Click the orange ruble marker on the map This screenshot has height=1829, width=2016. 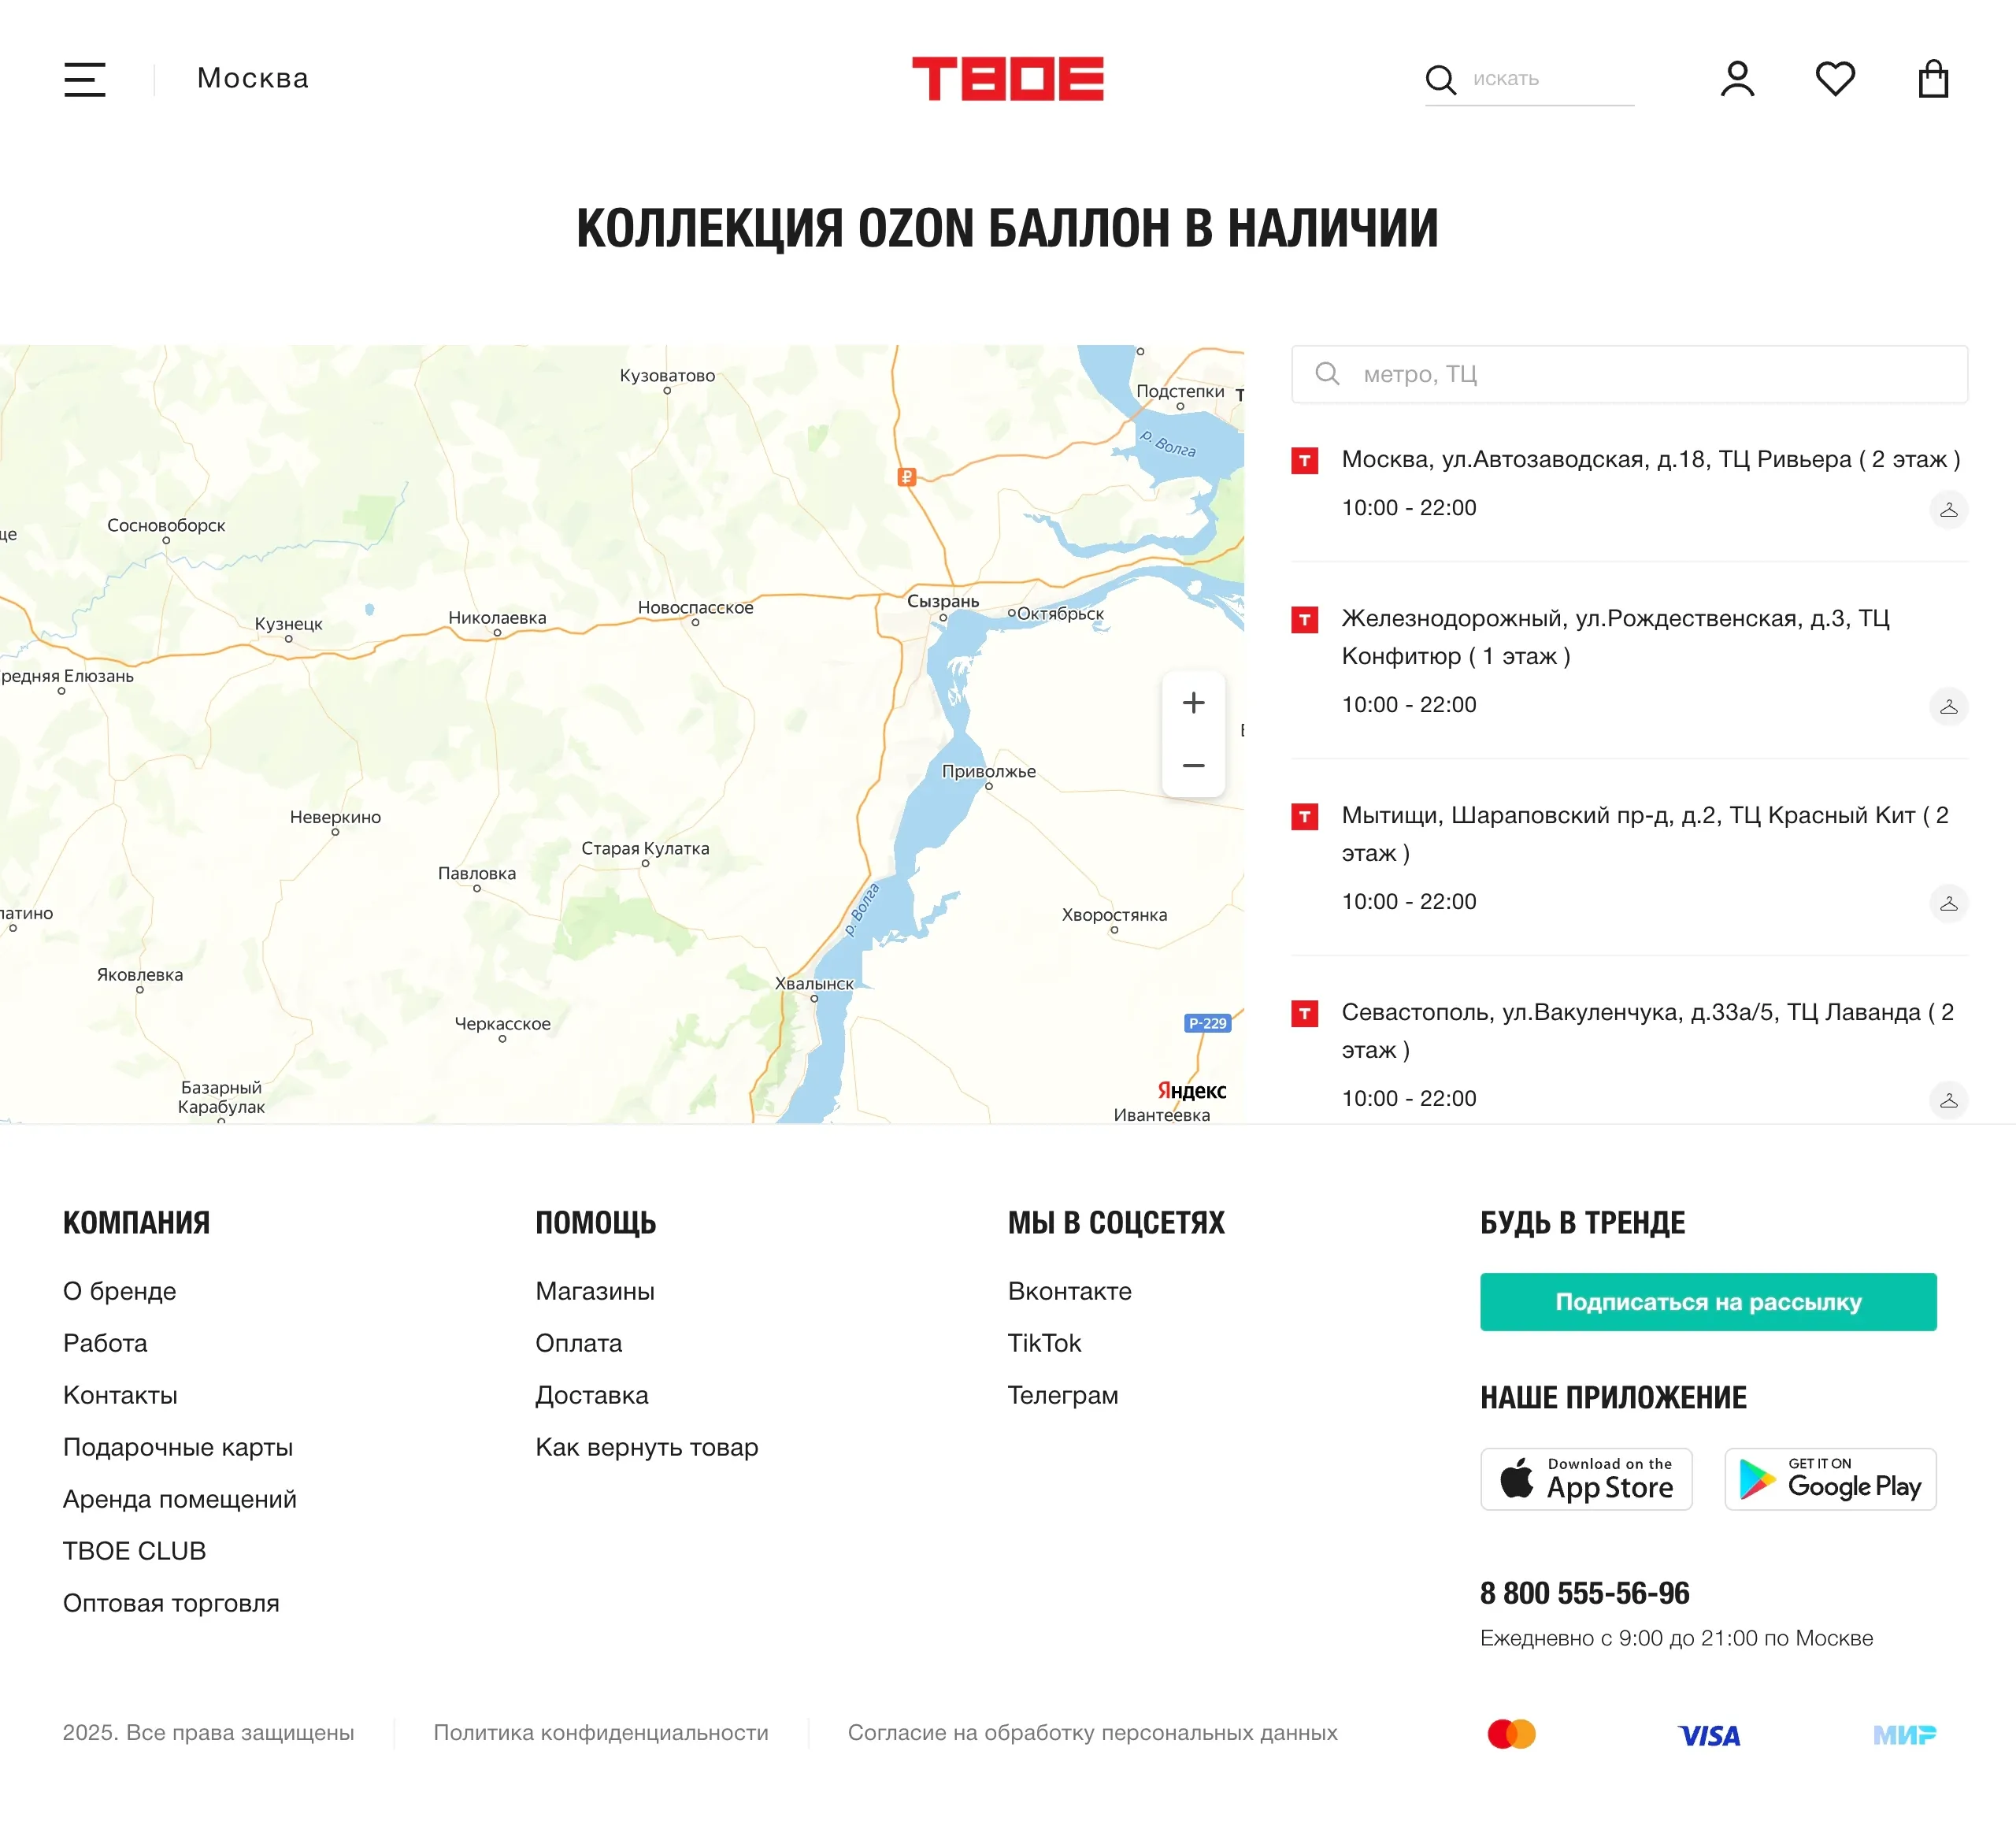[x=907, y=477]
